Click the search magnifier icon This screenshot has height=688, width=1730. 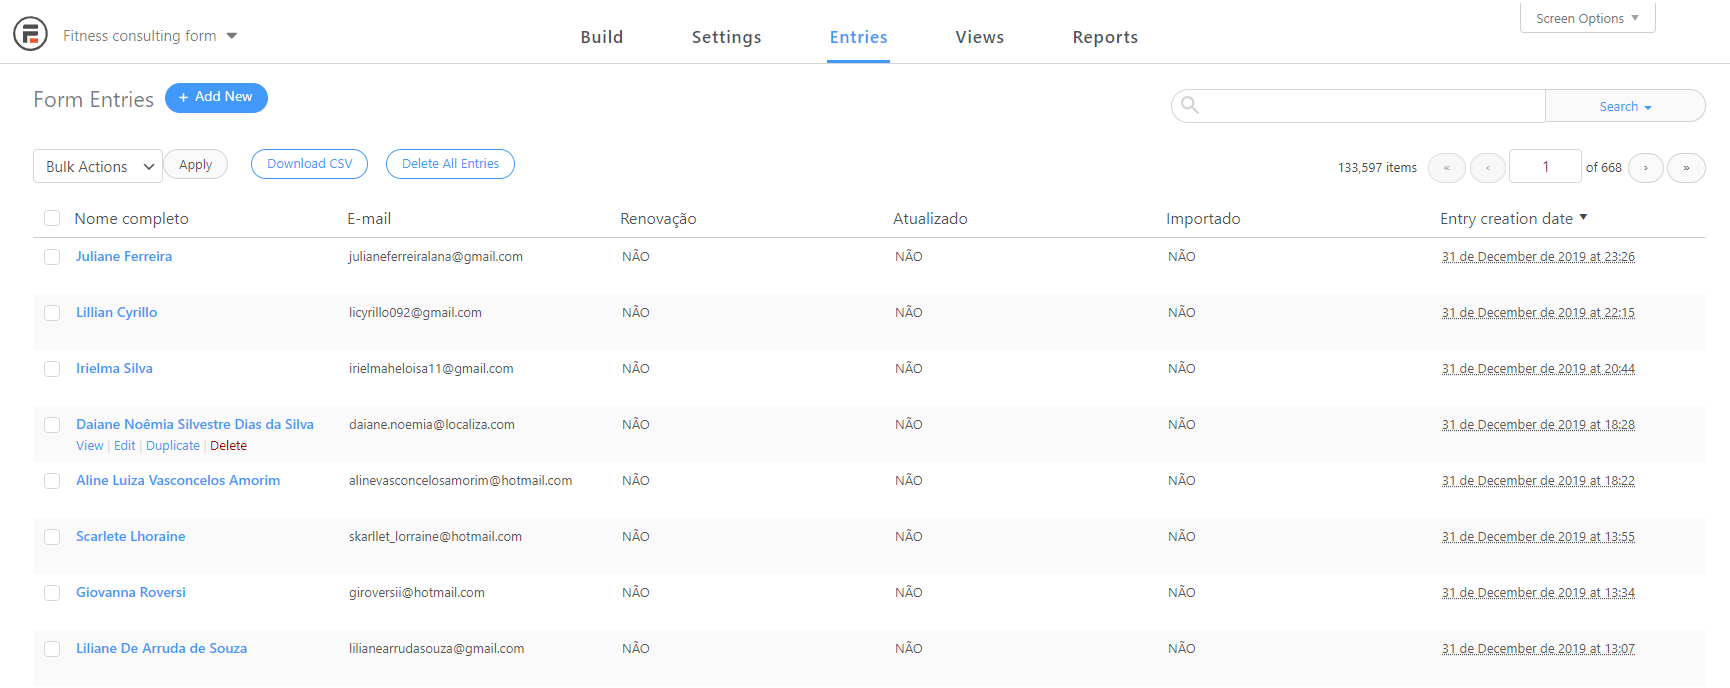1189,105
